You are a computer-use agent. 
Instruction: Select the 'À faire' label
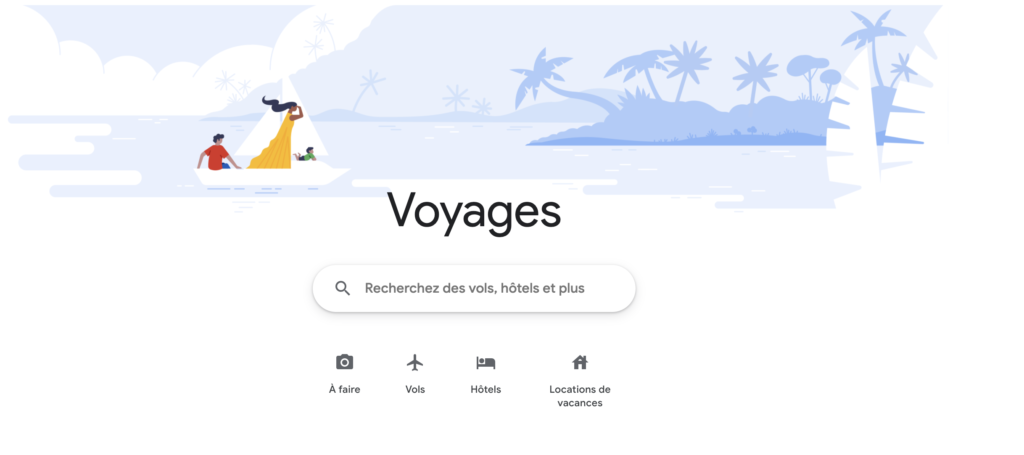coord(344,390)
